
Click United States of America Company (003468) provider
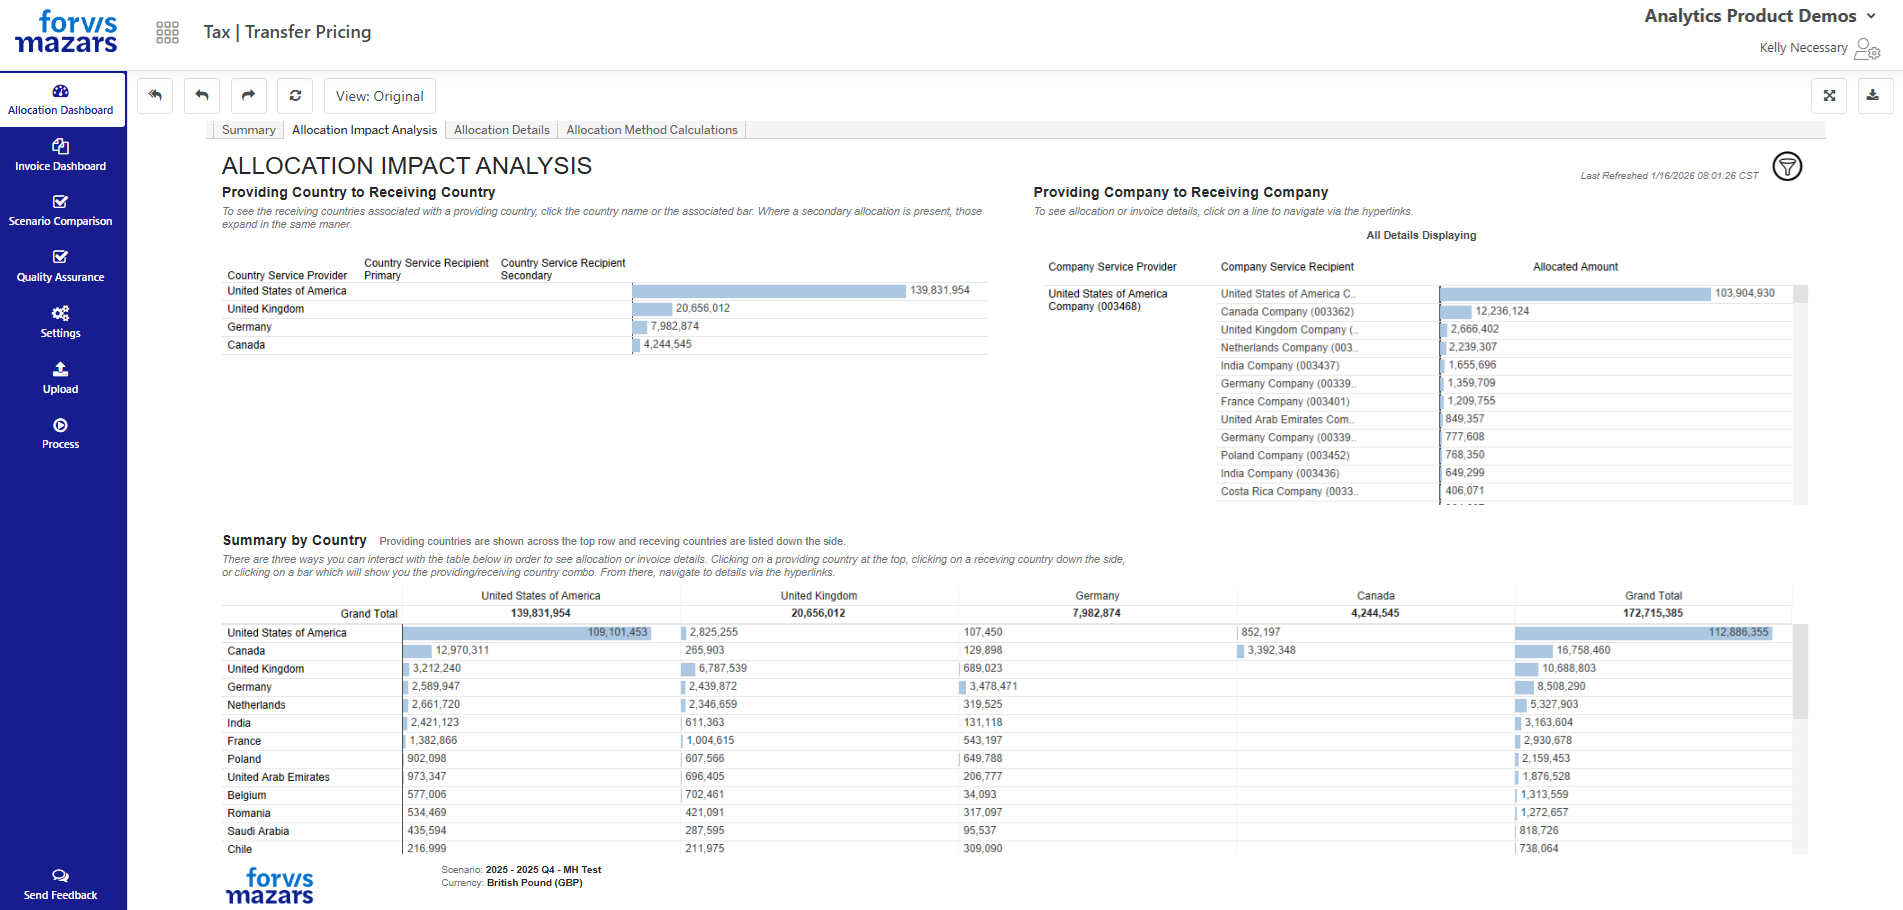coord(1108,300)
